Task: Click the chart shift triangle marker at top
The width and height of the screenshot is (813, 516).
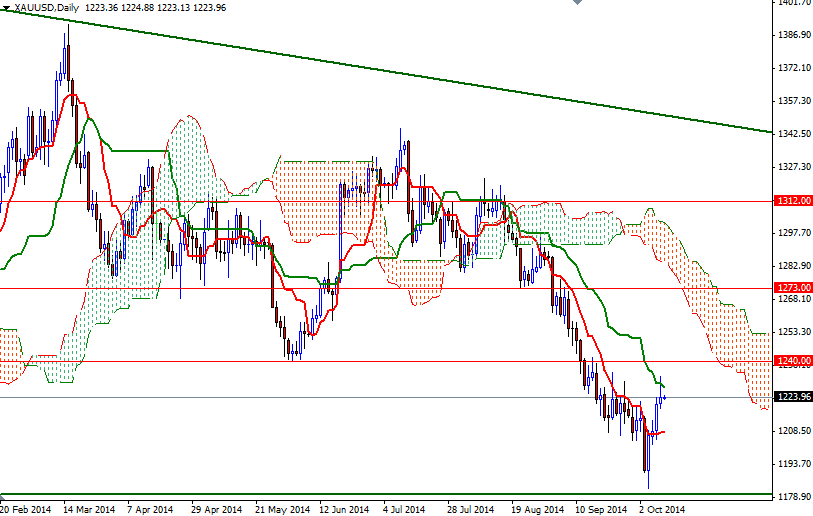Action: tap(577, 4)
